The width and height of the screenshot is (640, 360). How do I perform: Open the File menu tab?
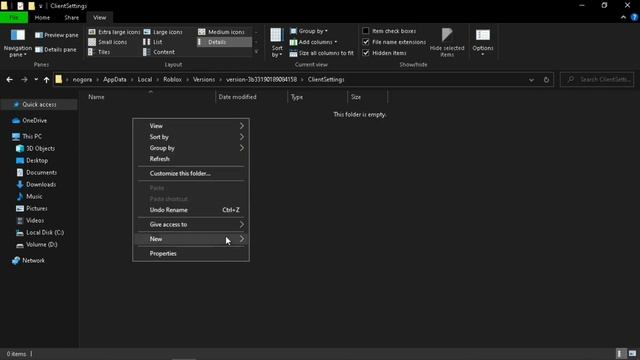click(x=14, y=18)
